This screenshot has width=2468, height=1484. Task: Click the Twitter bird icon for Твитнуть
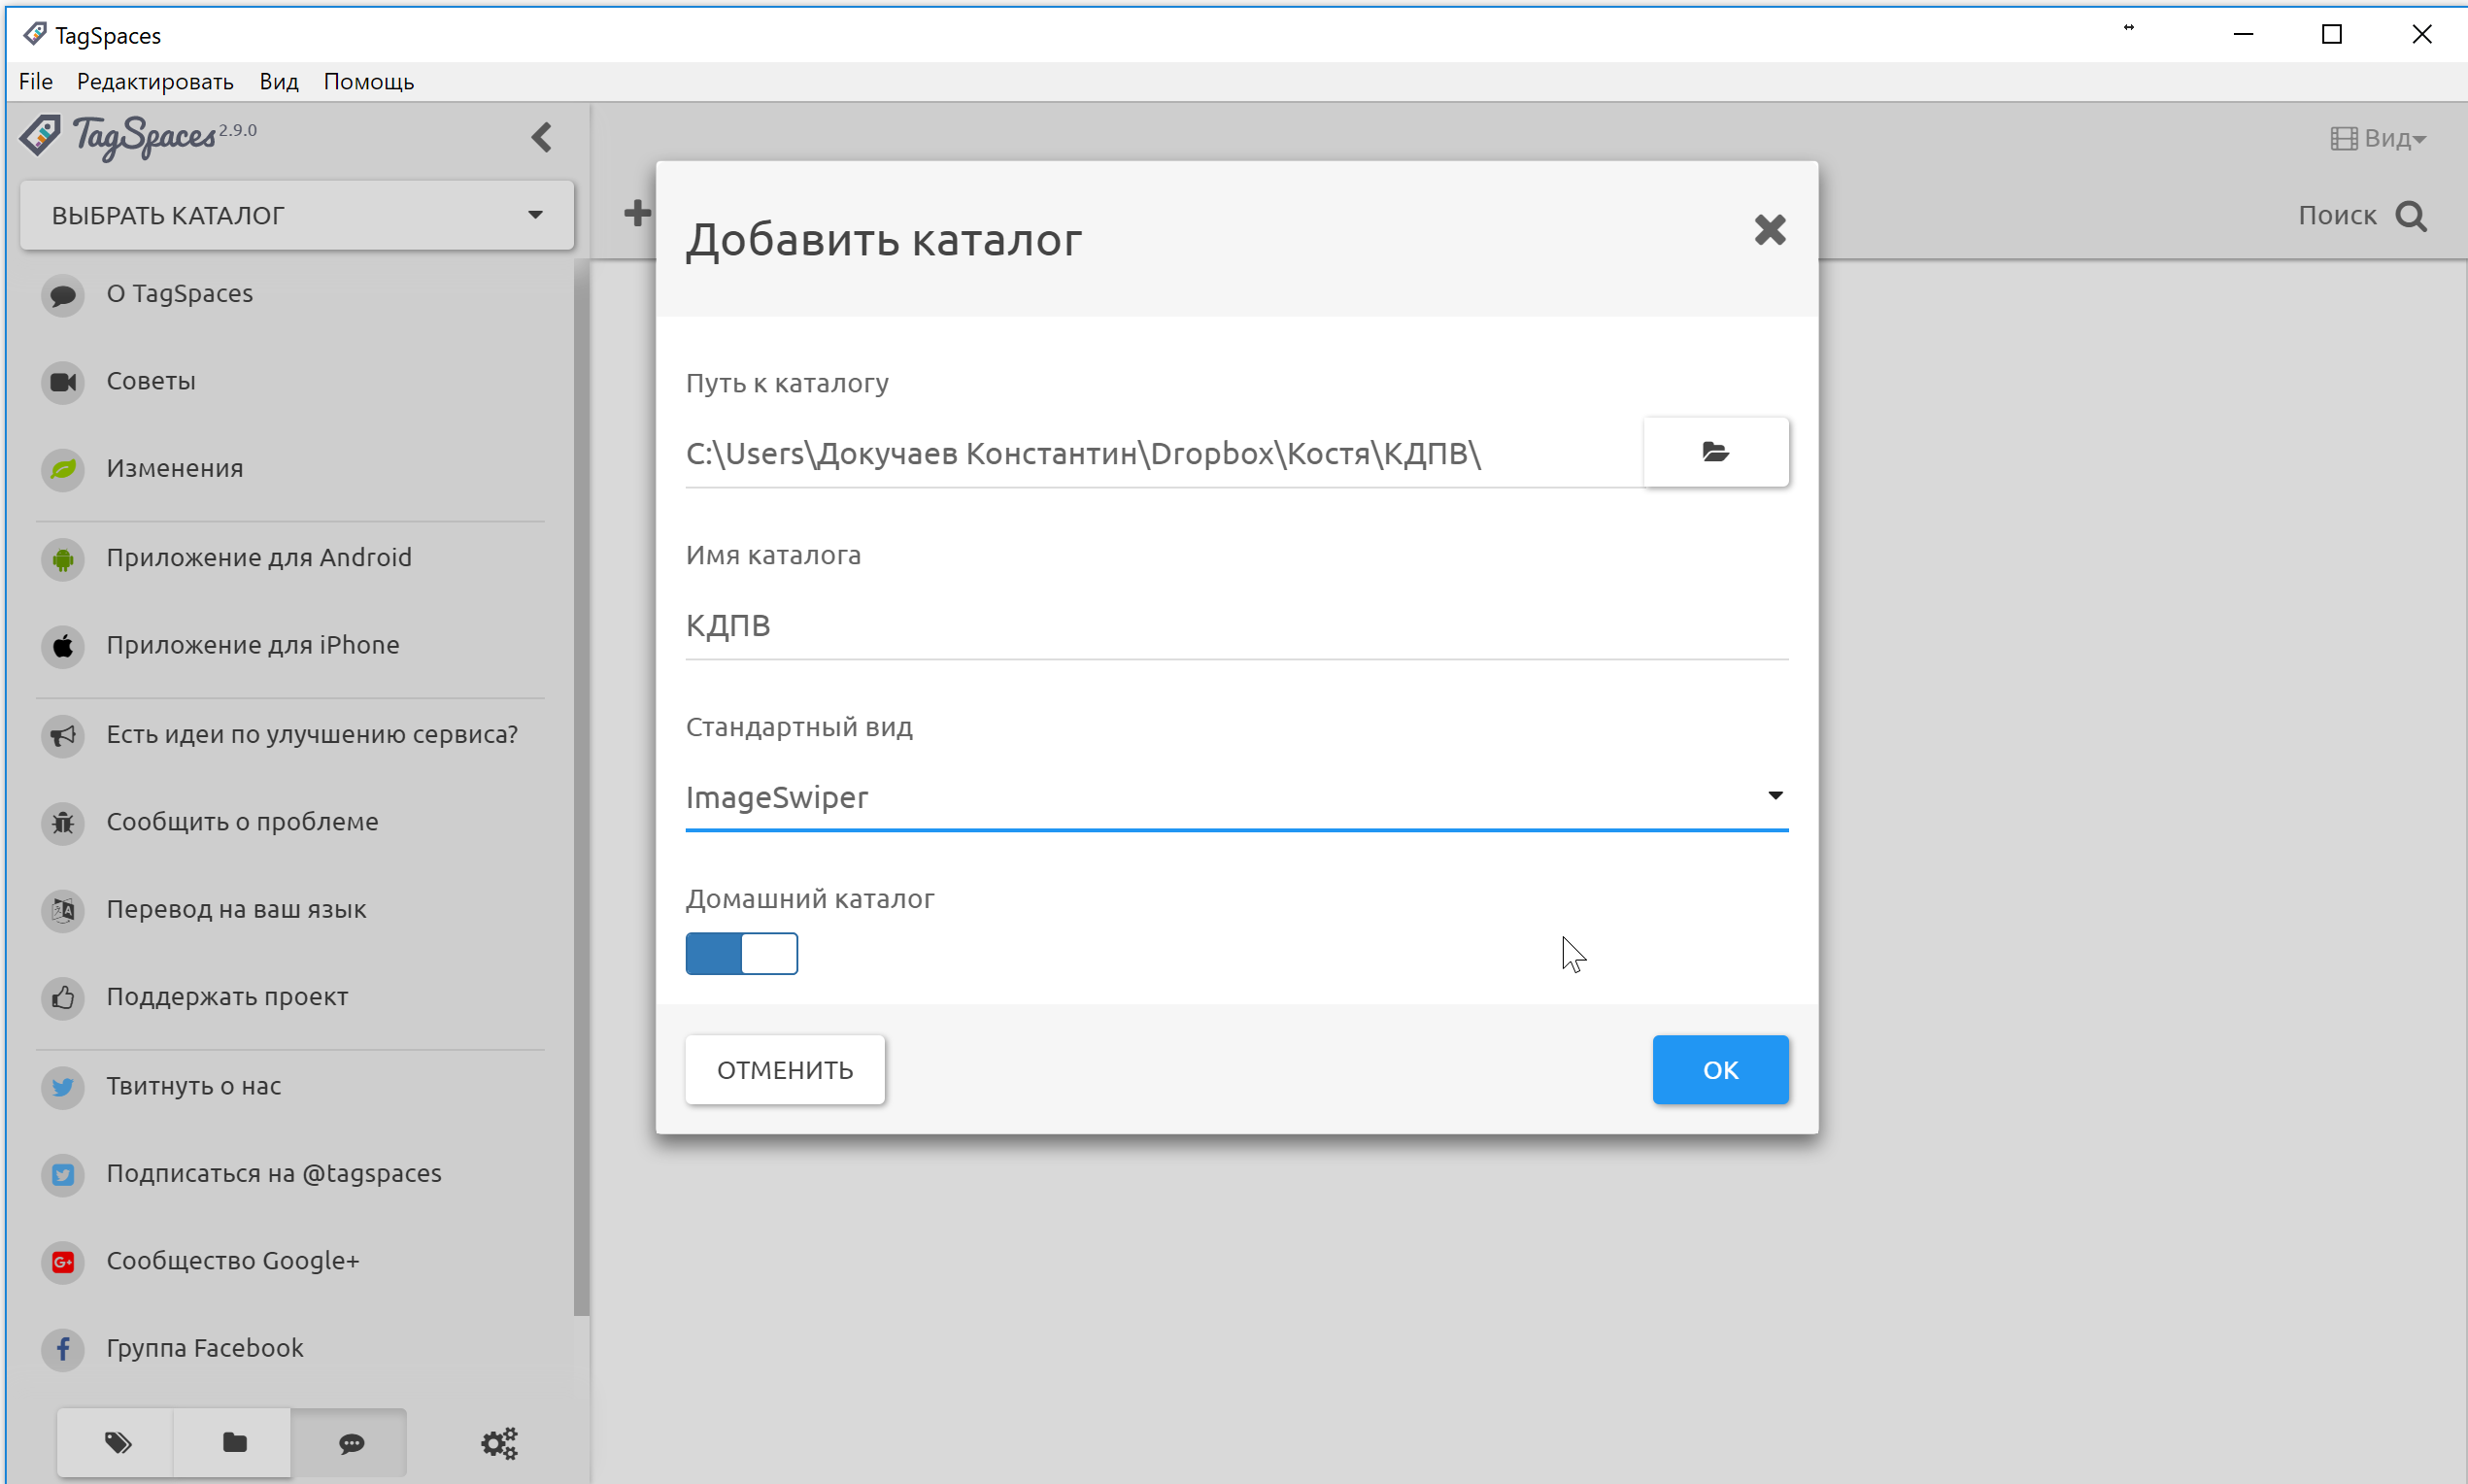point(63,1086)
